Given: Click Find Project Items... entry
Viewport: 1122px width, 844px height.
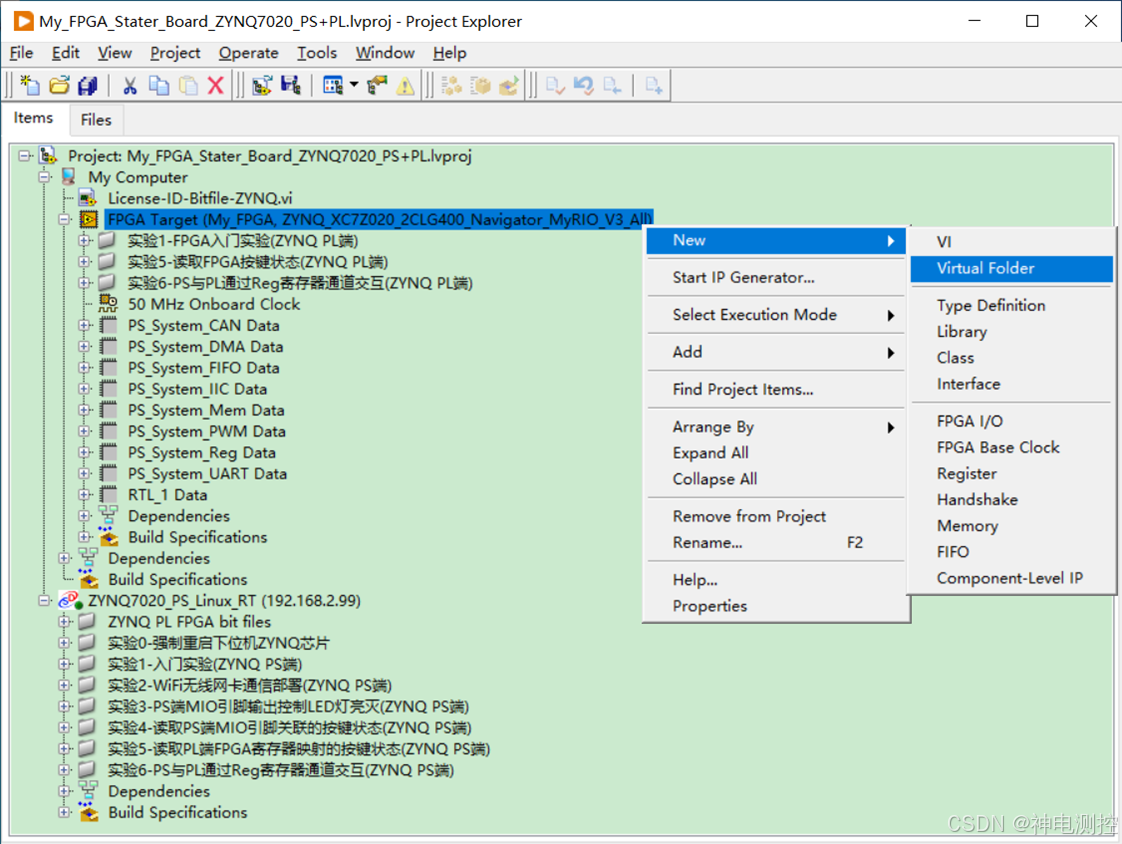Looking at the screenshot, I should pos(776,389).
